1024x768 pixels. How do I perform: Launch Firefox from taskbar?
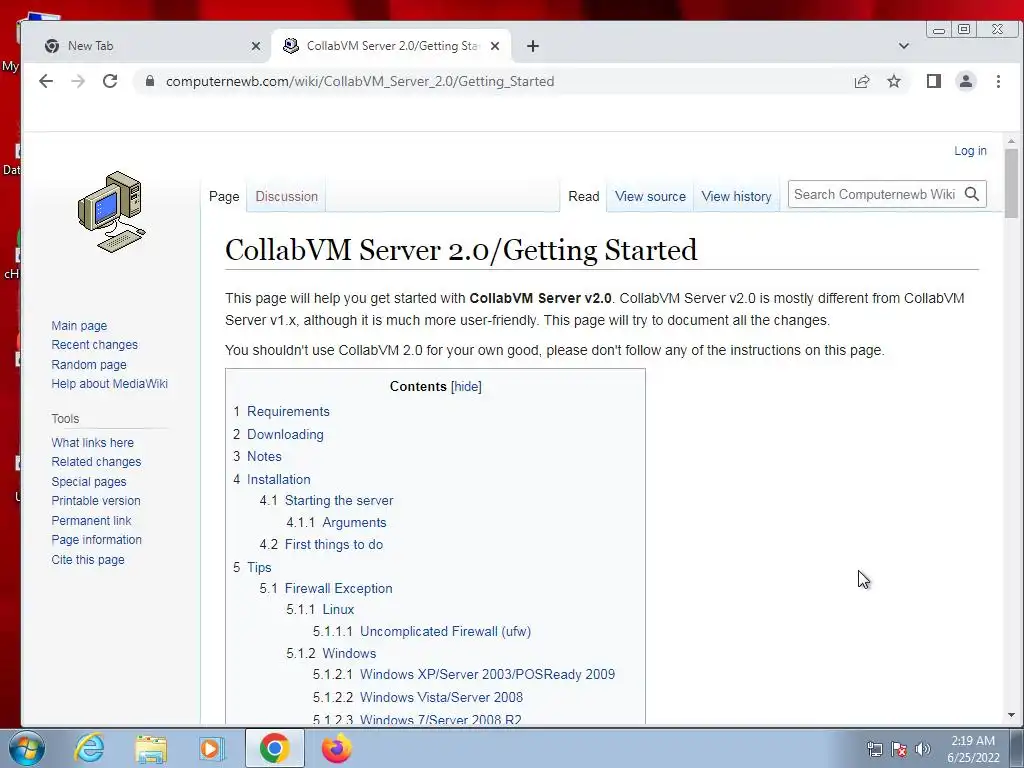(336, 748)
